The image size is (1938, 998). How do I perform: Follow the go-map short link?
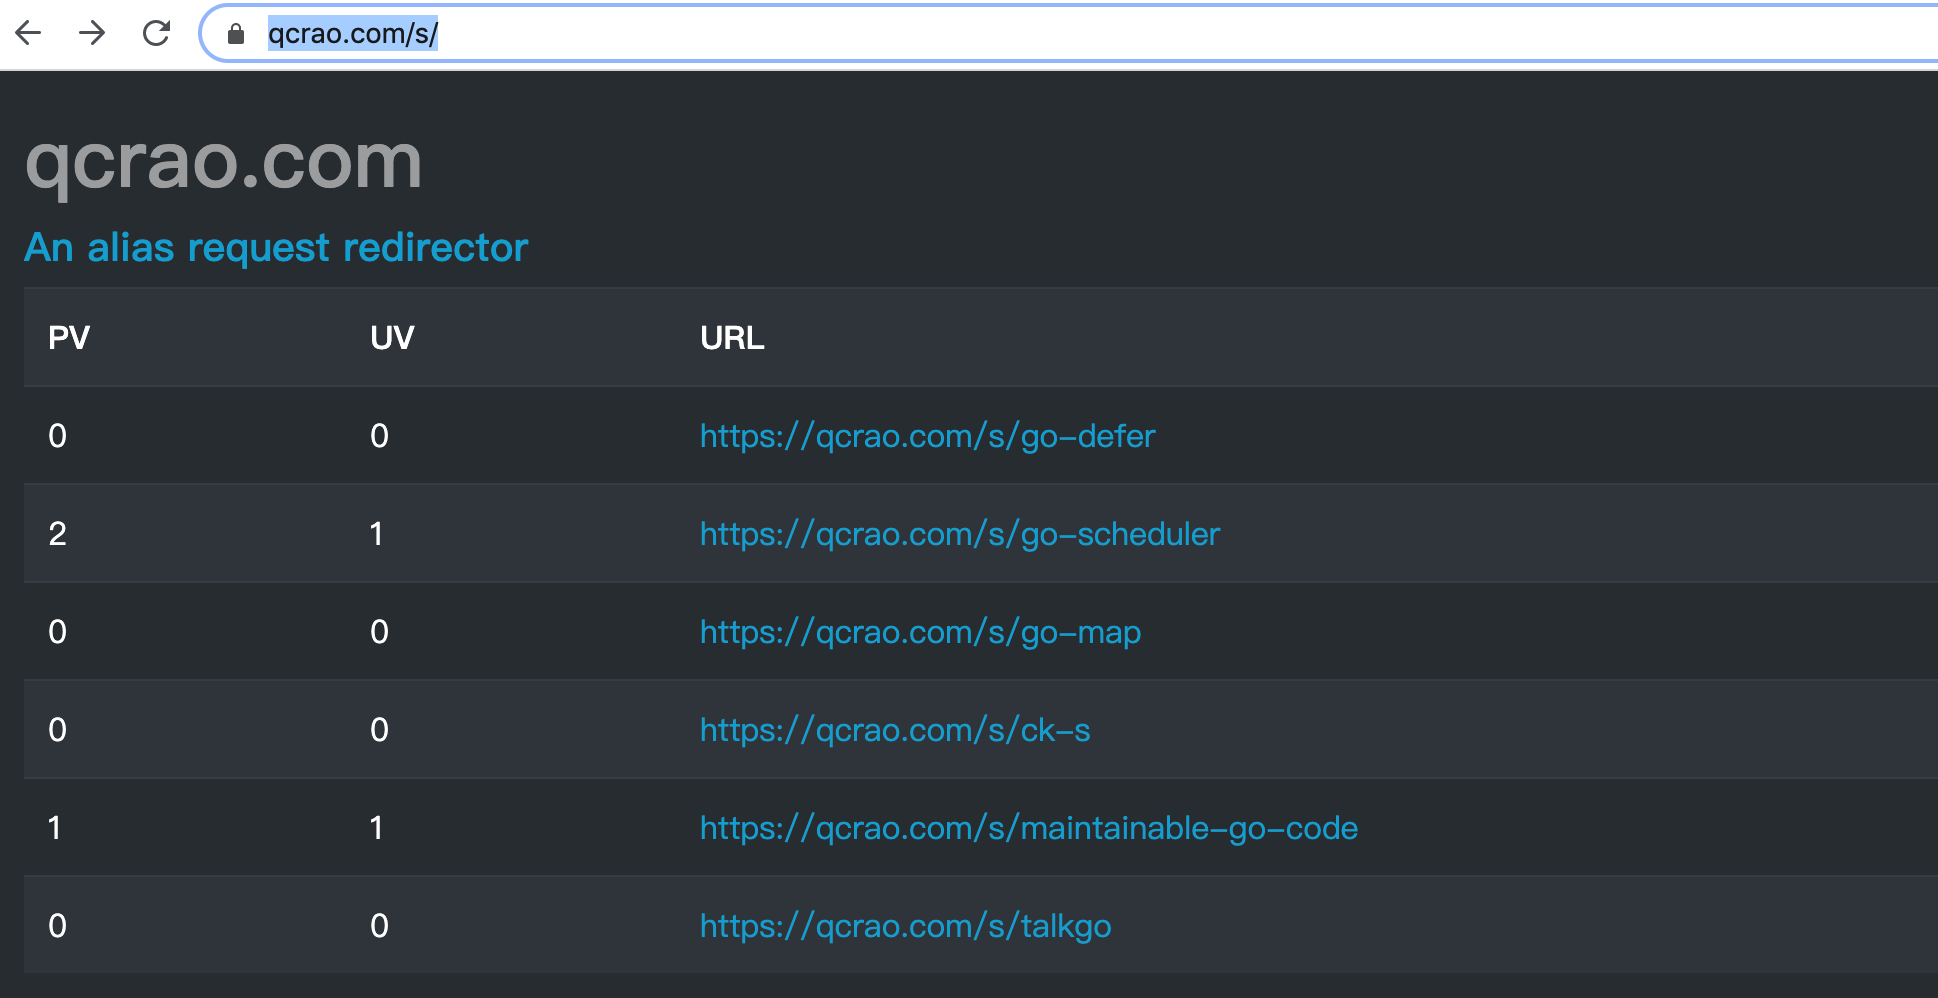pos(920,632)
